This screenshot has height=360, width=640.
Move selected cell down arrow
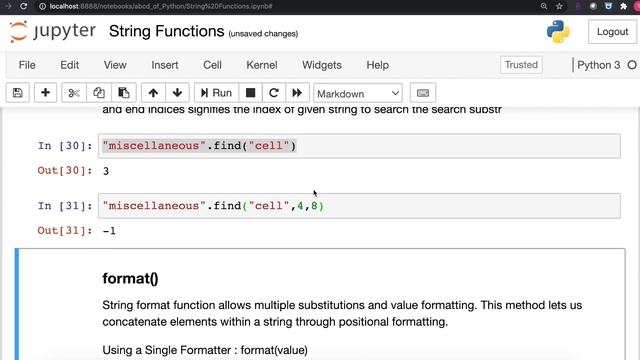pos(177,93)
